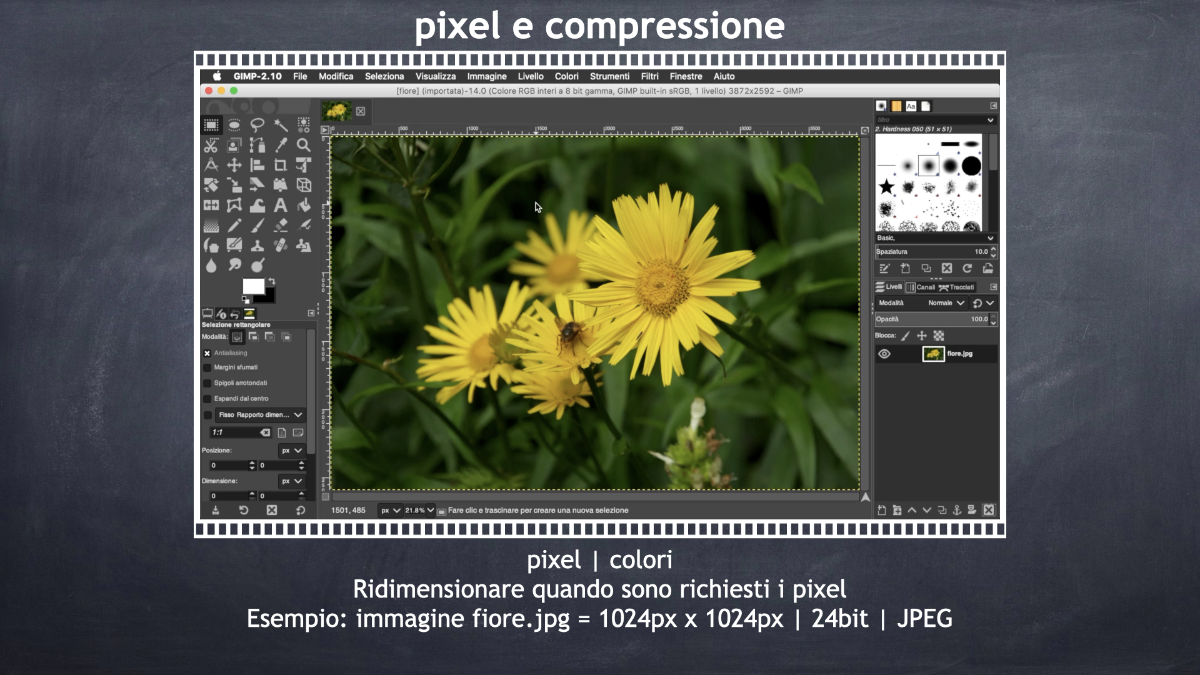The image size is (1200, 675).
Task: Choose the Crop tool
Action: 280,165
